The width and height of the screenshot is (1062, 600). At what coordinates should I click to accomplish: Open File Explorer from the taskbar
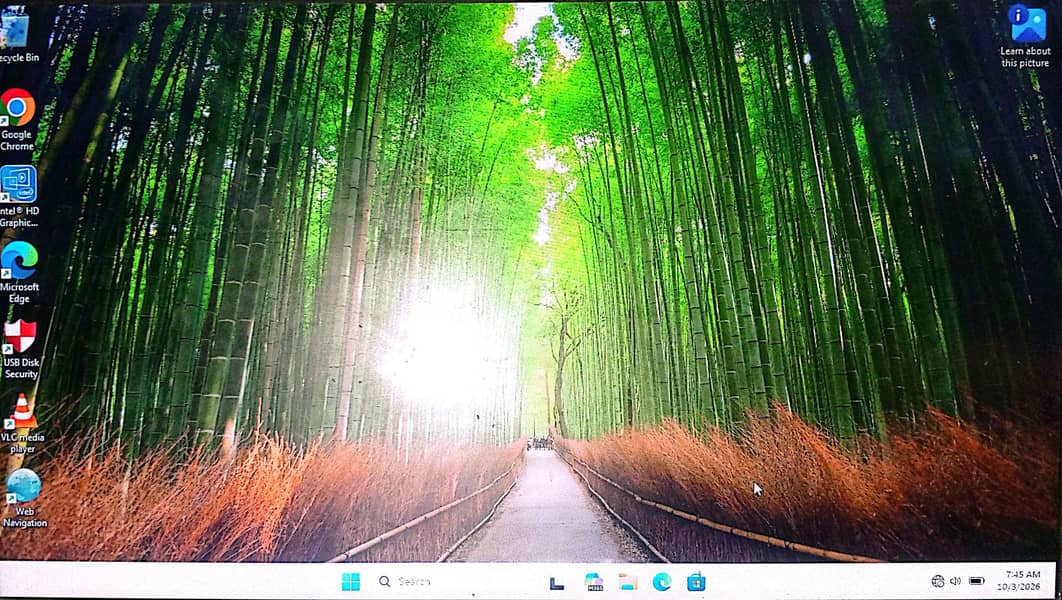(628, 582)
